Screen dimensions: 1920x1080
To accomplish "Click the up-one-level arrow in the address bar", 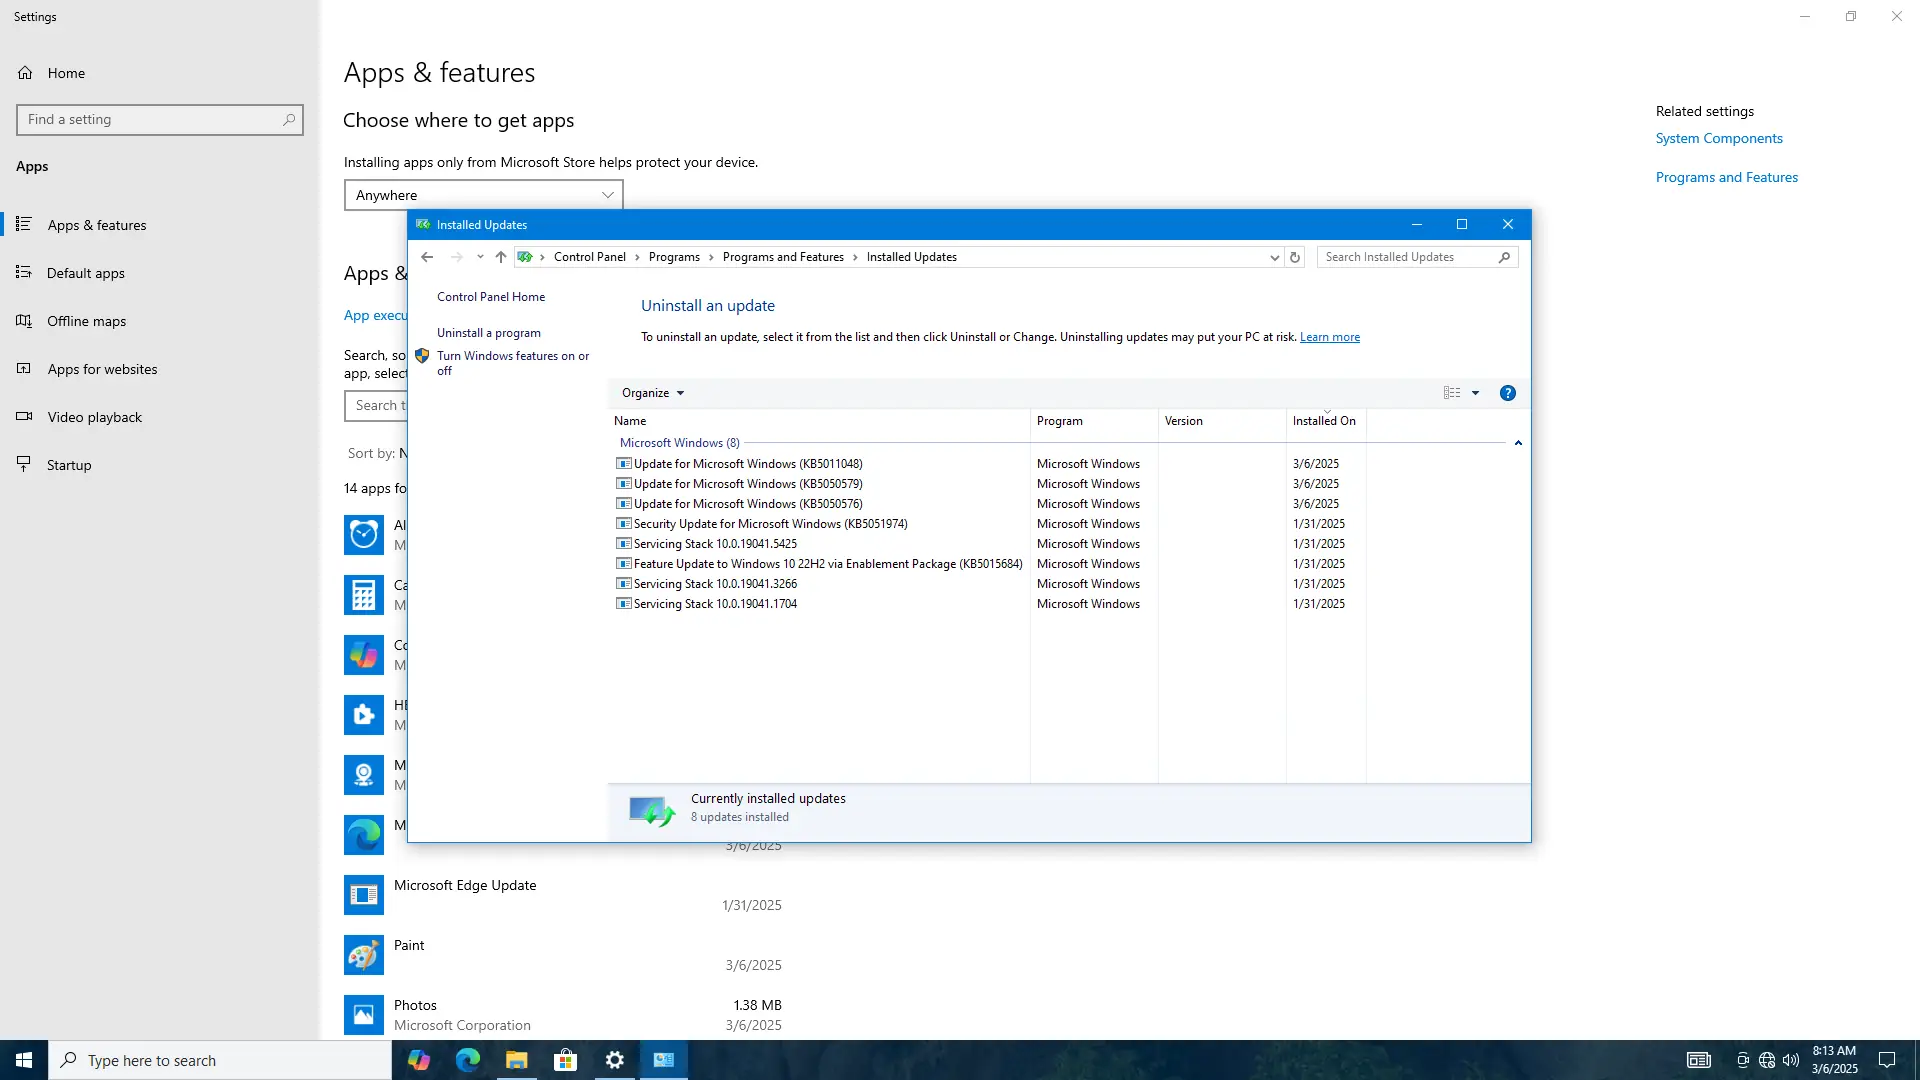I will pos(501,257).
